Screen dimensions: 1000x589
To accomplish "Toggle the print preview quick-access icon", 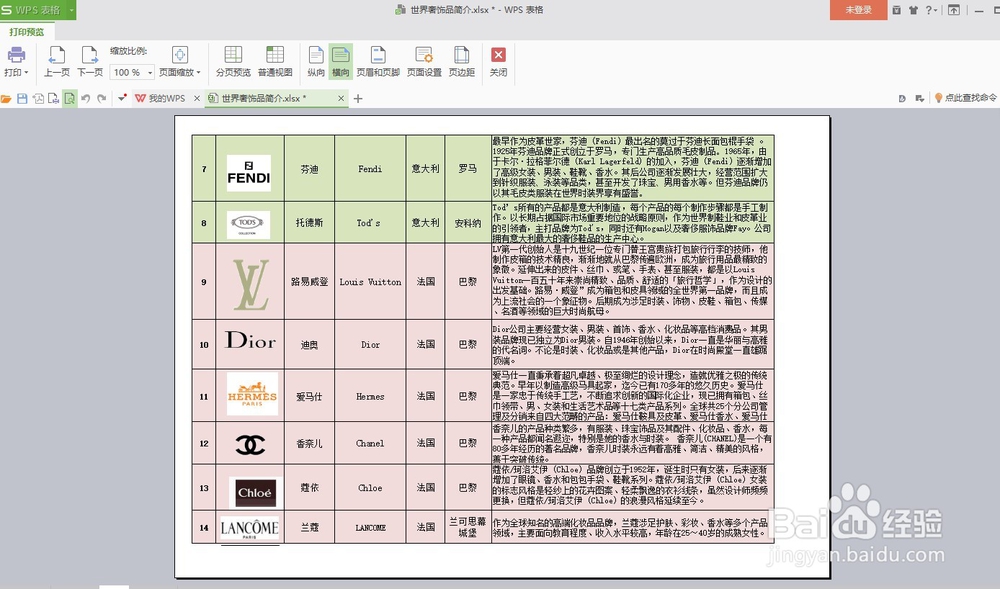I will [x=70, y=99].
